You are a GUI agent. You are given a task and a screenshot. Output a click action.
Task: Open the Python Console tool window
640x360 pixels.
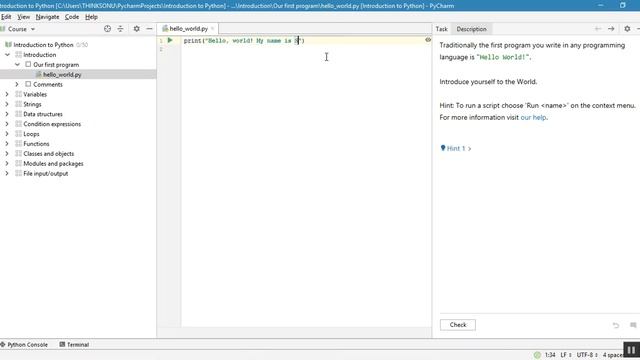pos(24,344)
